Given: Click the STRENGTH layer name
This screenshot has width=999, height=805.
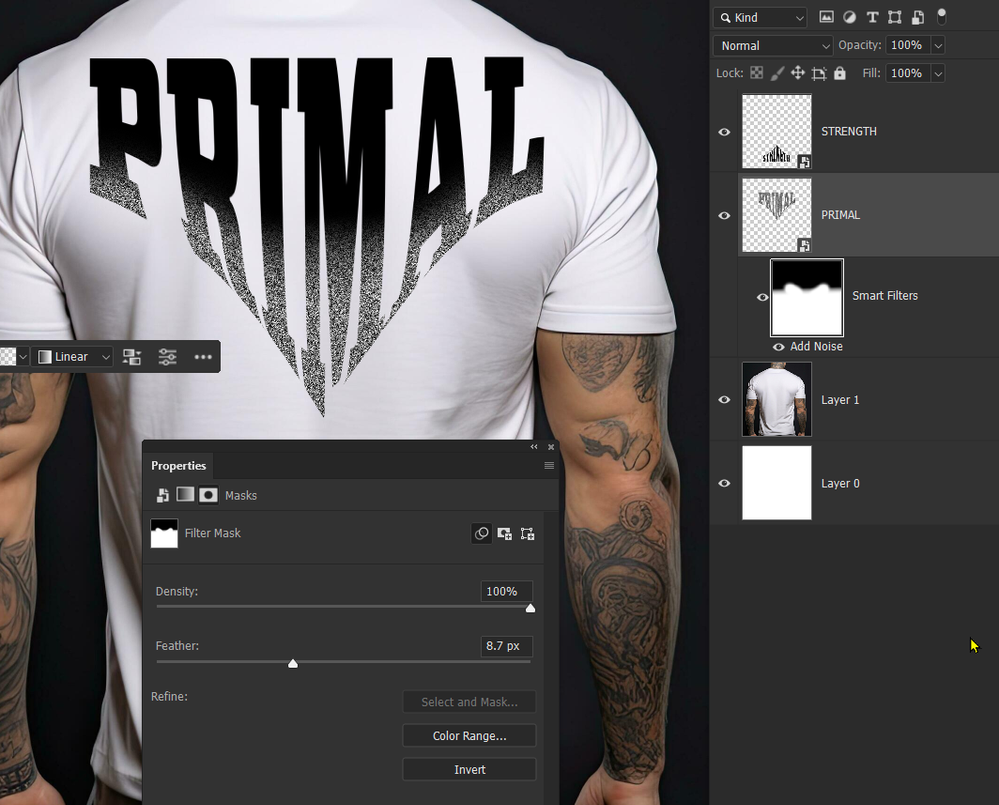Looking at the screenshot, I should (x=849, y=131).
